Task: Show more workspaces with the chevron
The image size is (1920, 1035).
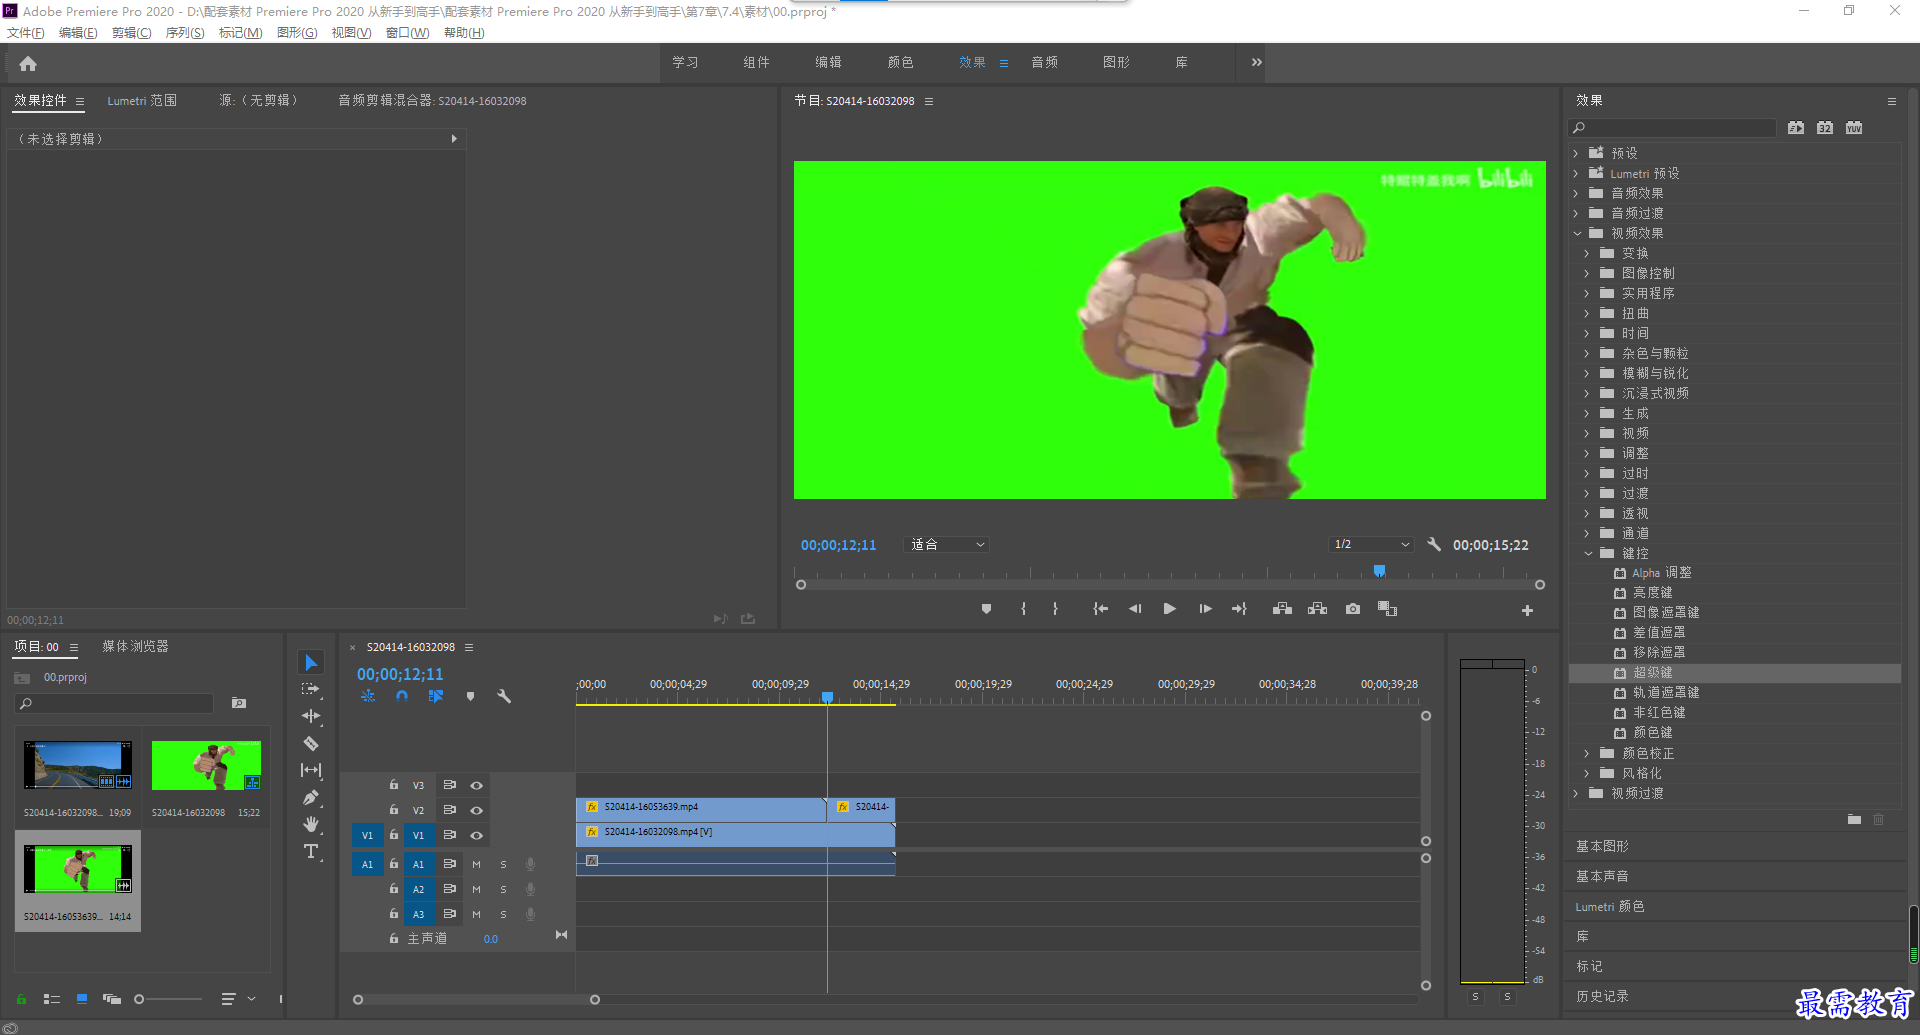Action: click(x=1256, y=62)
